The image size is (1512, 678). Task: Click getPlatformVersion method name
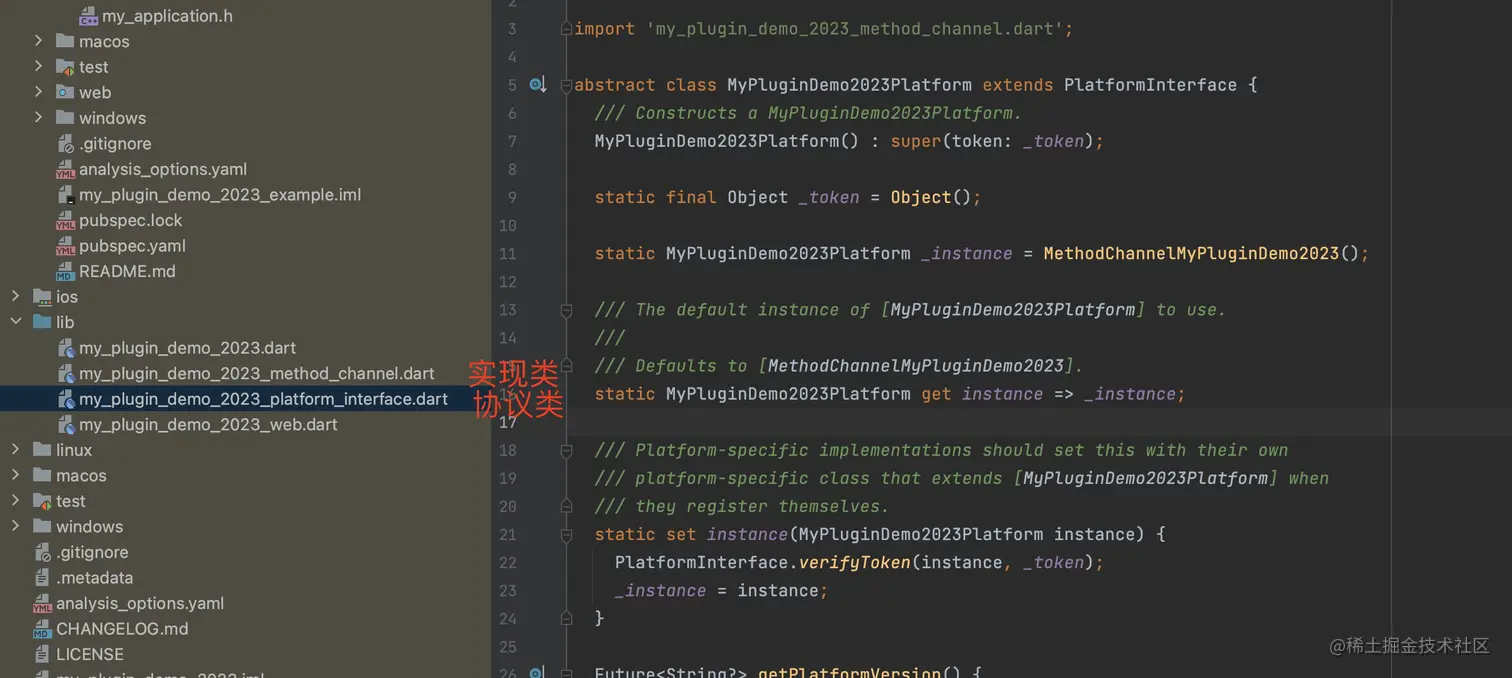tap(850, 671)
